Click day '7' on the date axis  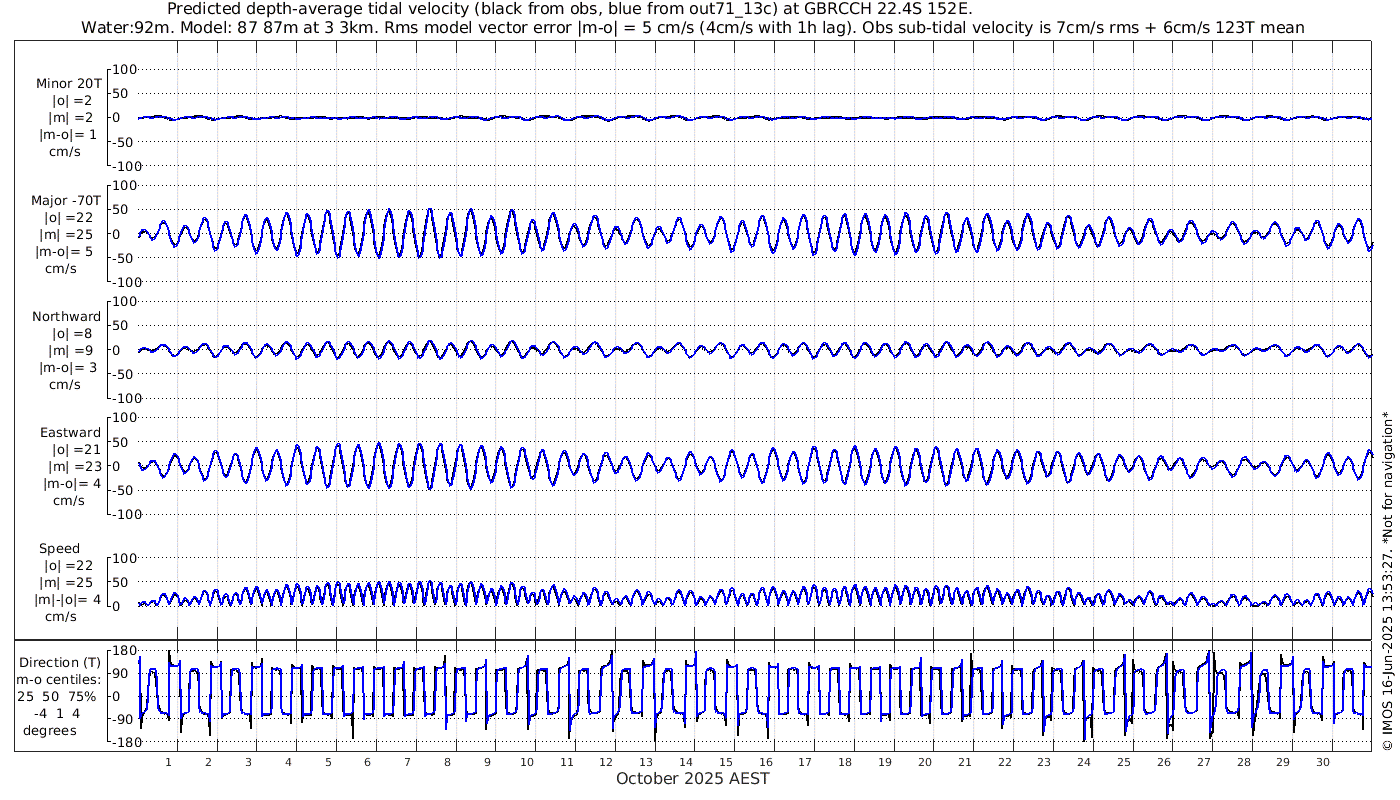click(407, 762)
